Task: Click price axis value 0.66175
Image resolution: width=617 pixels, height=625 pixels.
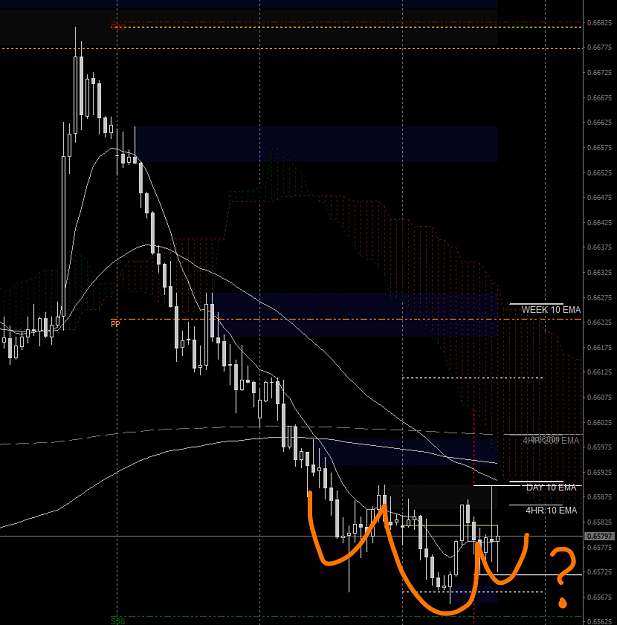Action: coord(599,348)
